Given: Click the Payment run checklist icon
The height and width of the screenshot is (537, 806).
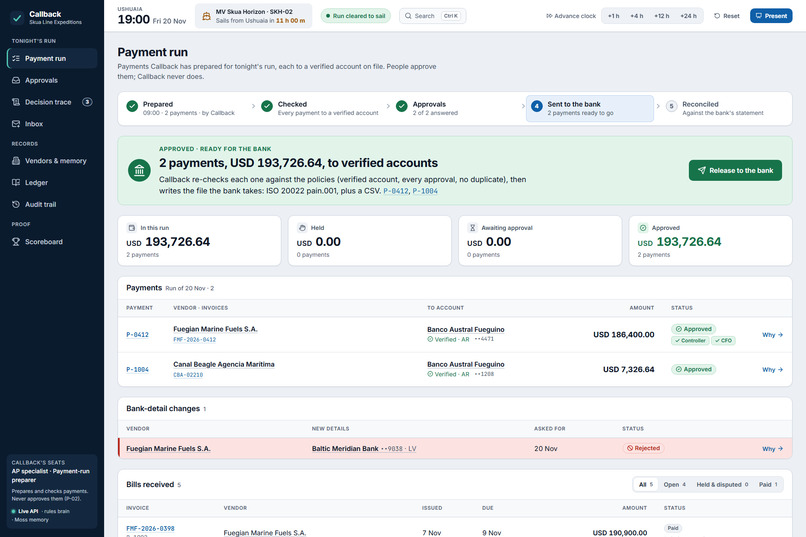Looking at the screenshot, I should [x=16, y=59].
